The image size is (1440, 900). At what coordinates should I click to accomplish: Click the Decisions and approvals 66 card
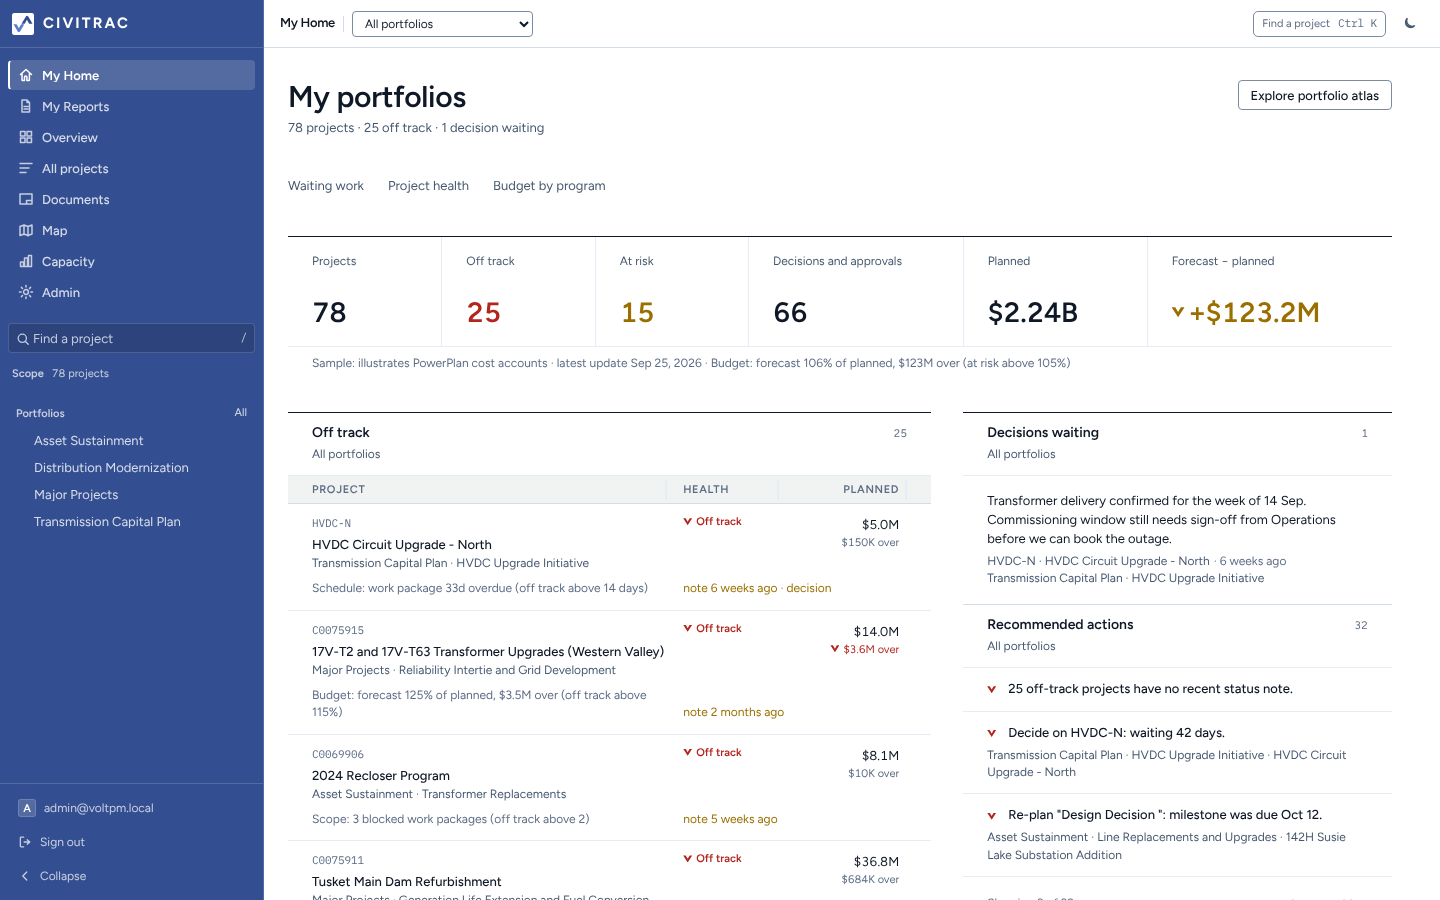pyautogui.click(x=856, y=291)
